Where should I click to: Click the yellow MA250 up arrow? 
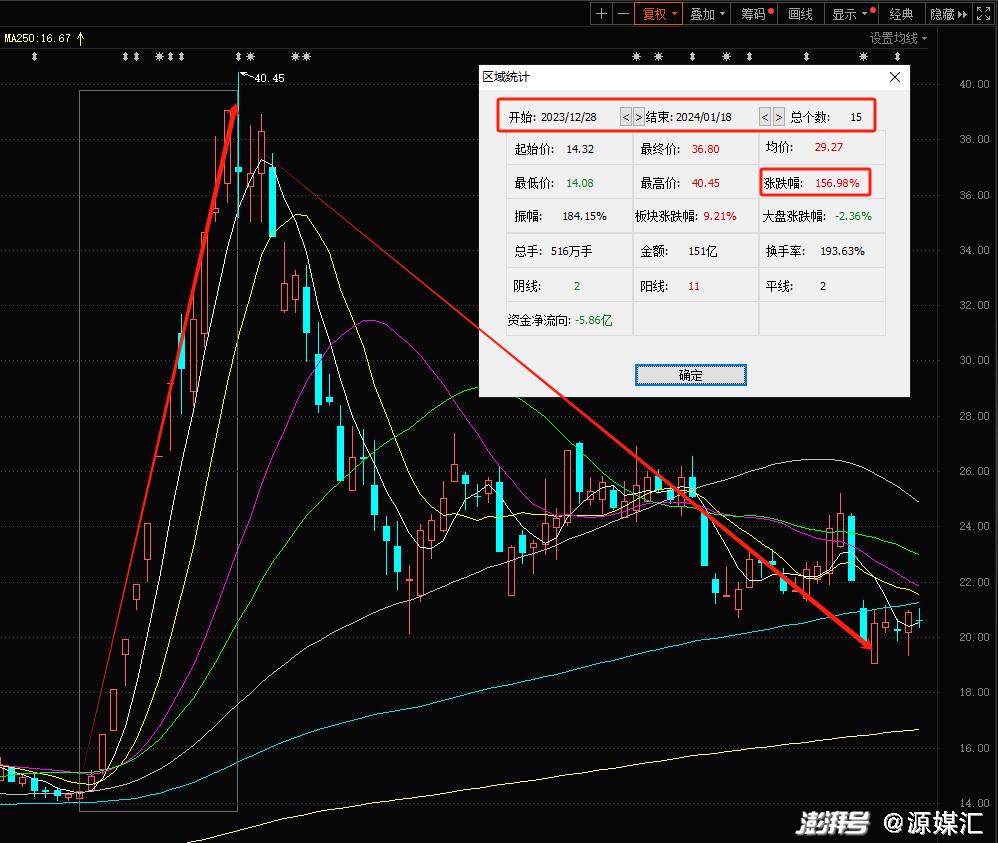click(x=81, y=38)
